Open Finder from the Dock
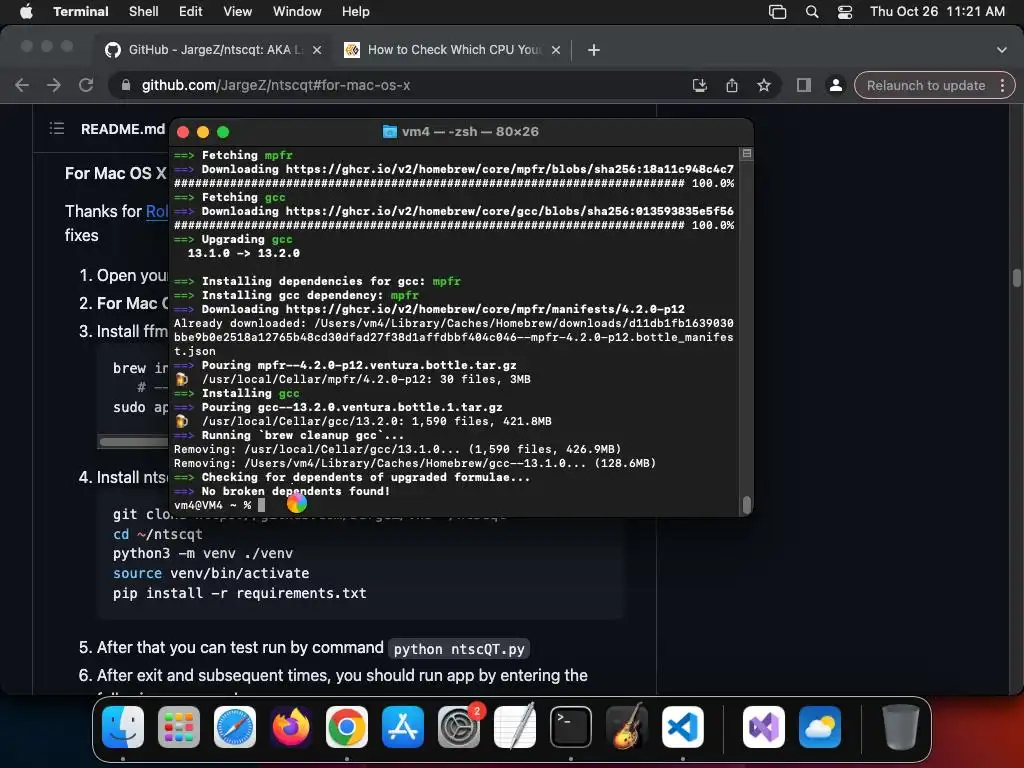The image size is (1024, 768). tap(123, 727)
